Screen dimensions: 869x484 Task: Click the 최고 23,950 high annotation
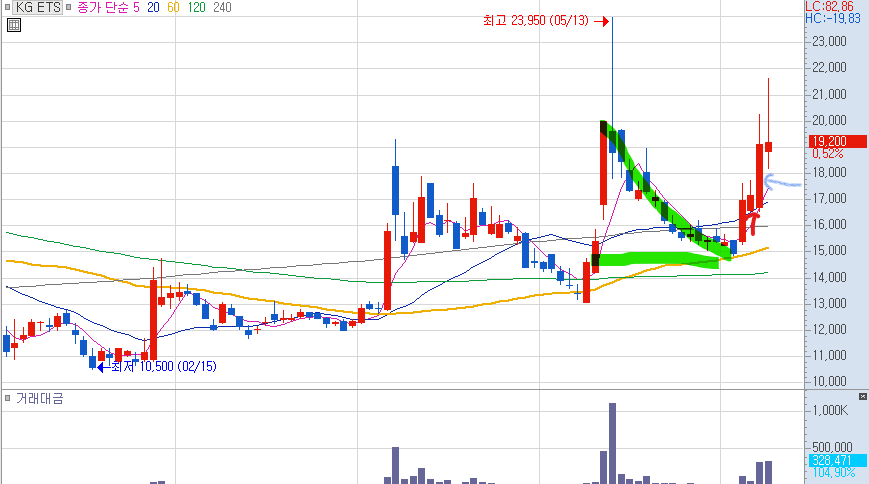(x=536, y=21)
